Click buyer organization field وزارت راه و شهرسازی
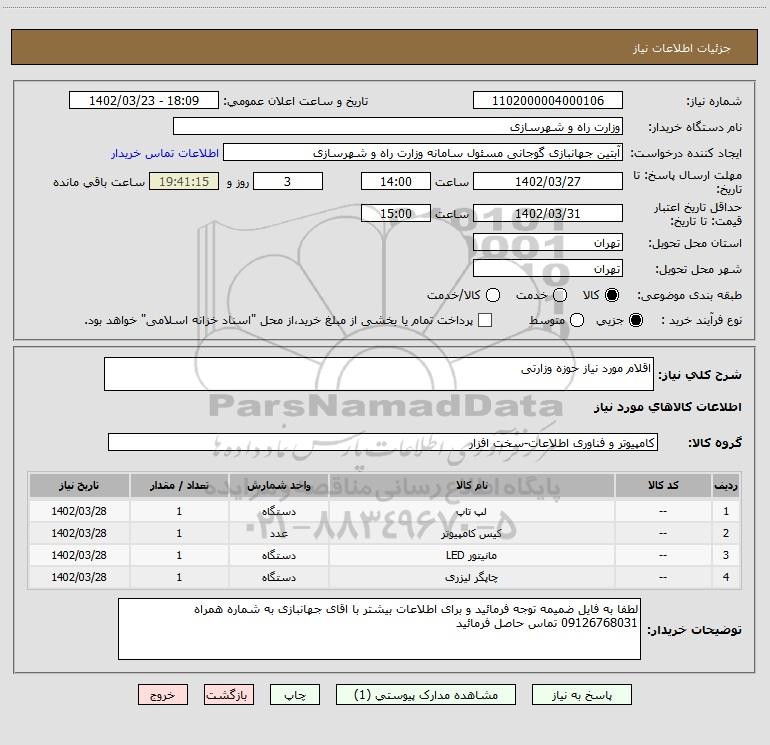Viewport: 770px width, 745px height. [x=398, y=127]
